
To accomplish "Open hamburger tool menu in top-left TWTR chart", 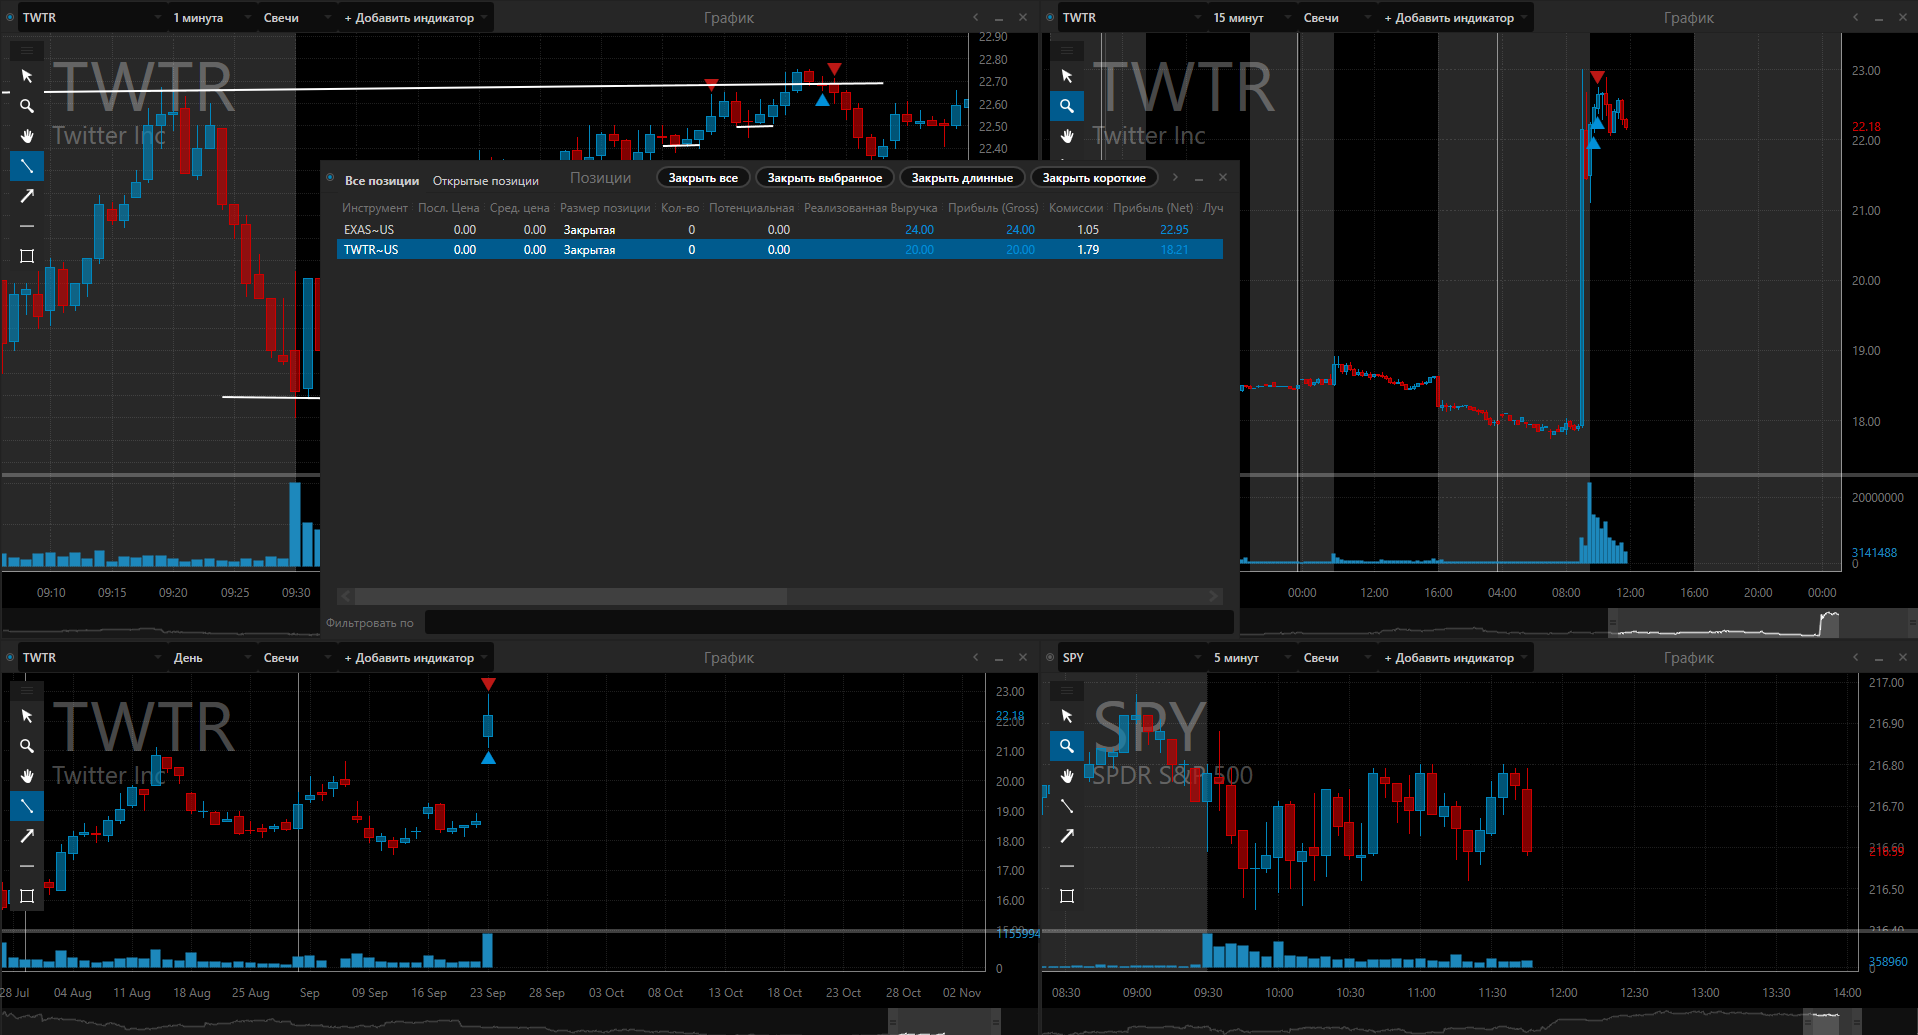I will (x=27, y=50).
